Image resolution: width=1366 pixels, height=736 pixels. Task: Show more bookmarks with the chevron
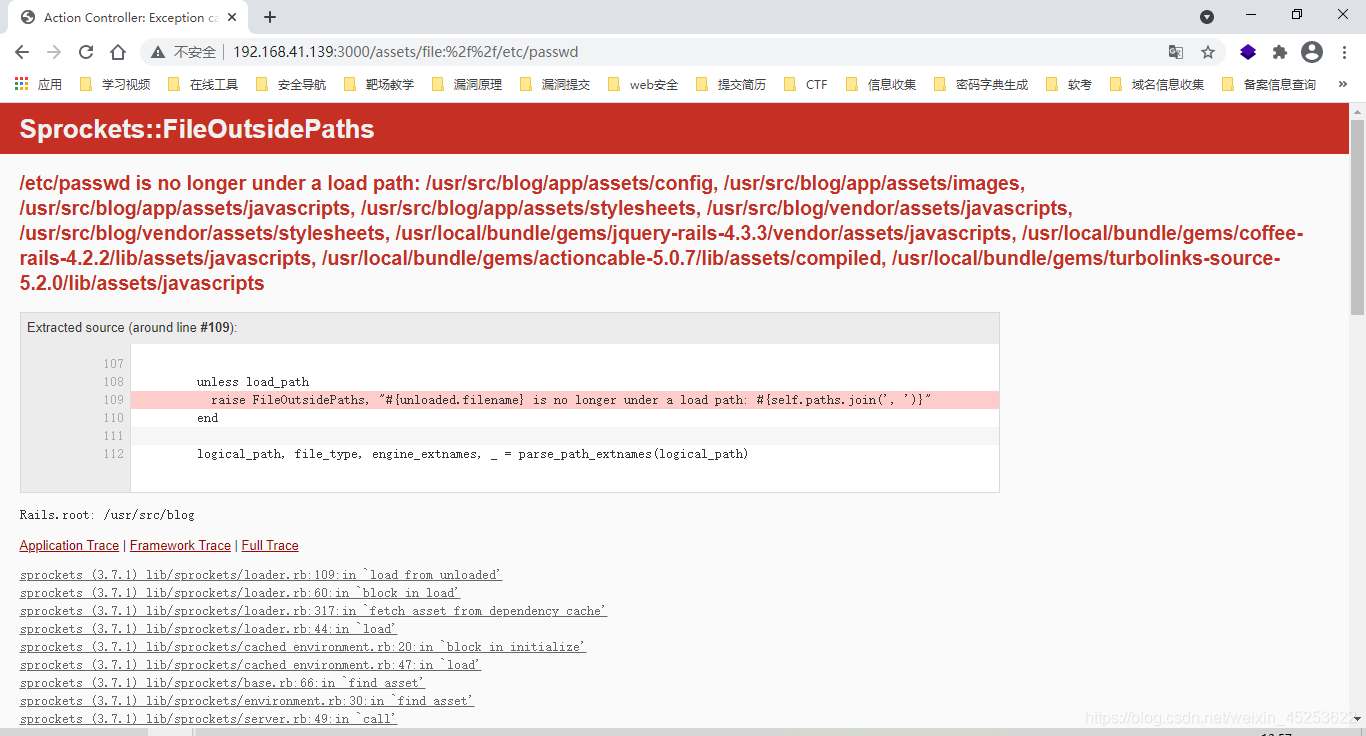(1343, 84)
